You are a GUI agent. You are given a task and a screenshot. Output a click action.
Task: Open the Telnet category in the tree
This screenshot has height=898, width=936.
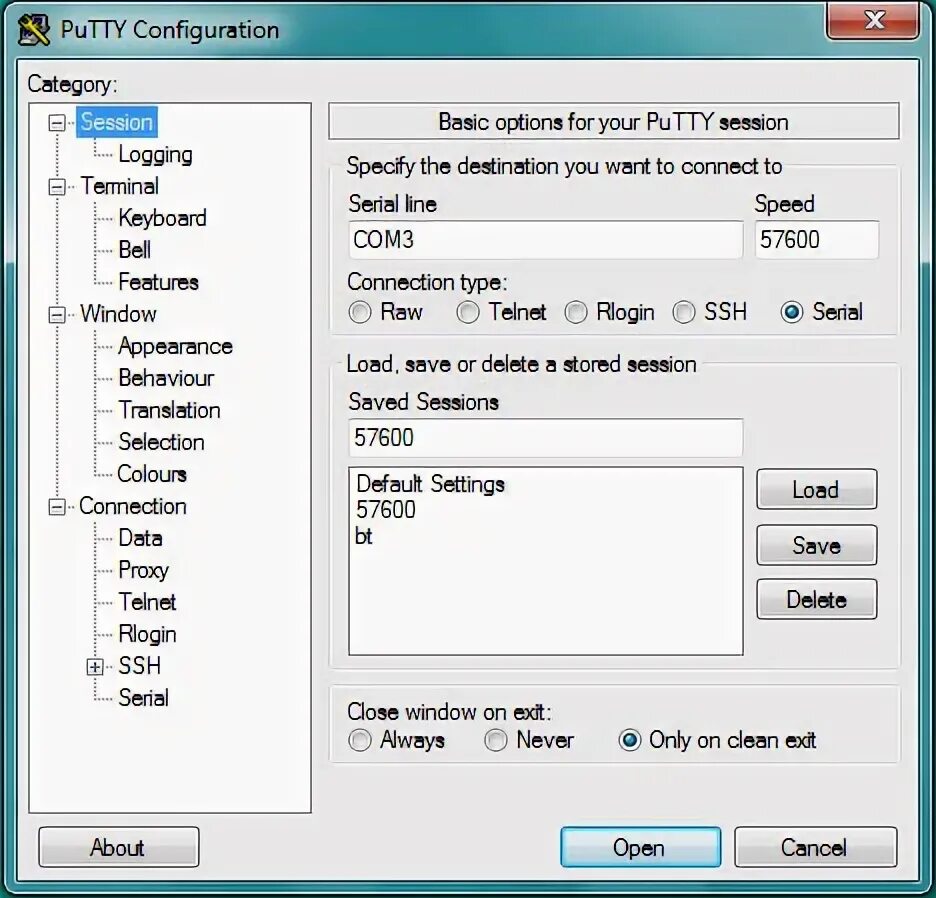click(147, 602)
